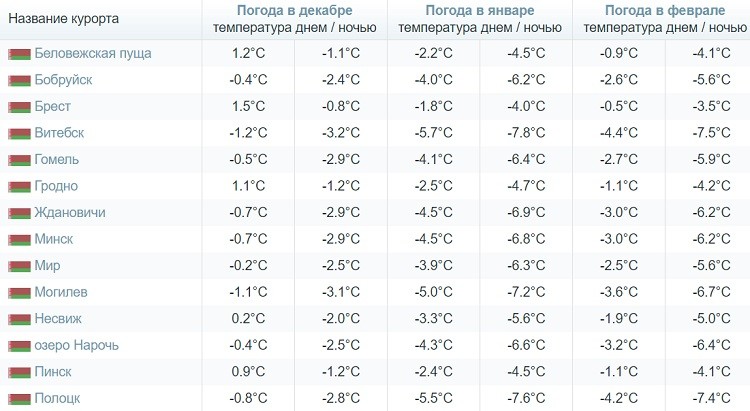Click the Belarus flag beside Витебск
The height and width of the screenshot is (411, 750).
18,133
